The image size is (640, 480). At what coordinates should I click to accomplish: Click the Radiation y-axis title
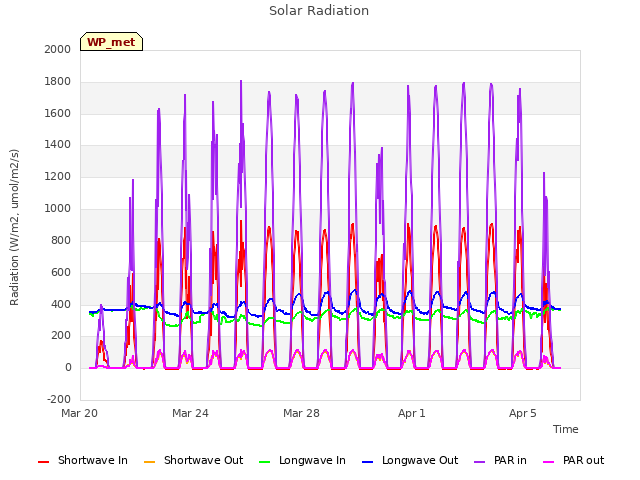coord(14,227)
